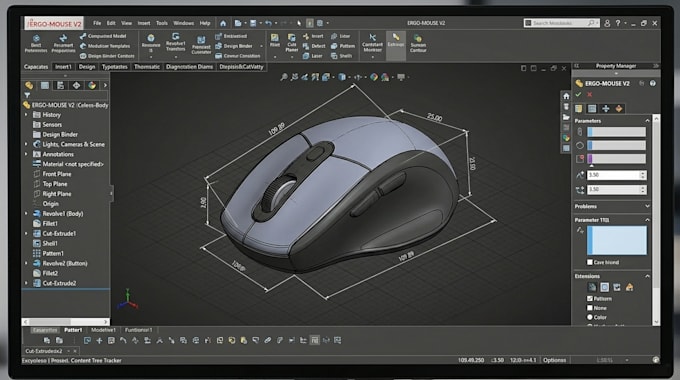The image size is (680, 380).
Task: Click the Search field in the title bar
Action: click(562, 23)
